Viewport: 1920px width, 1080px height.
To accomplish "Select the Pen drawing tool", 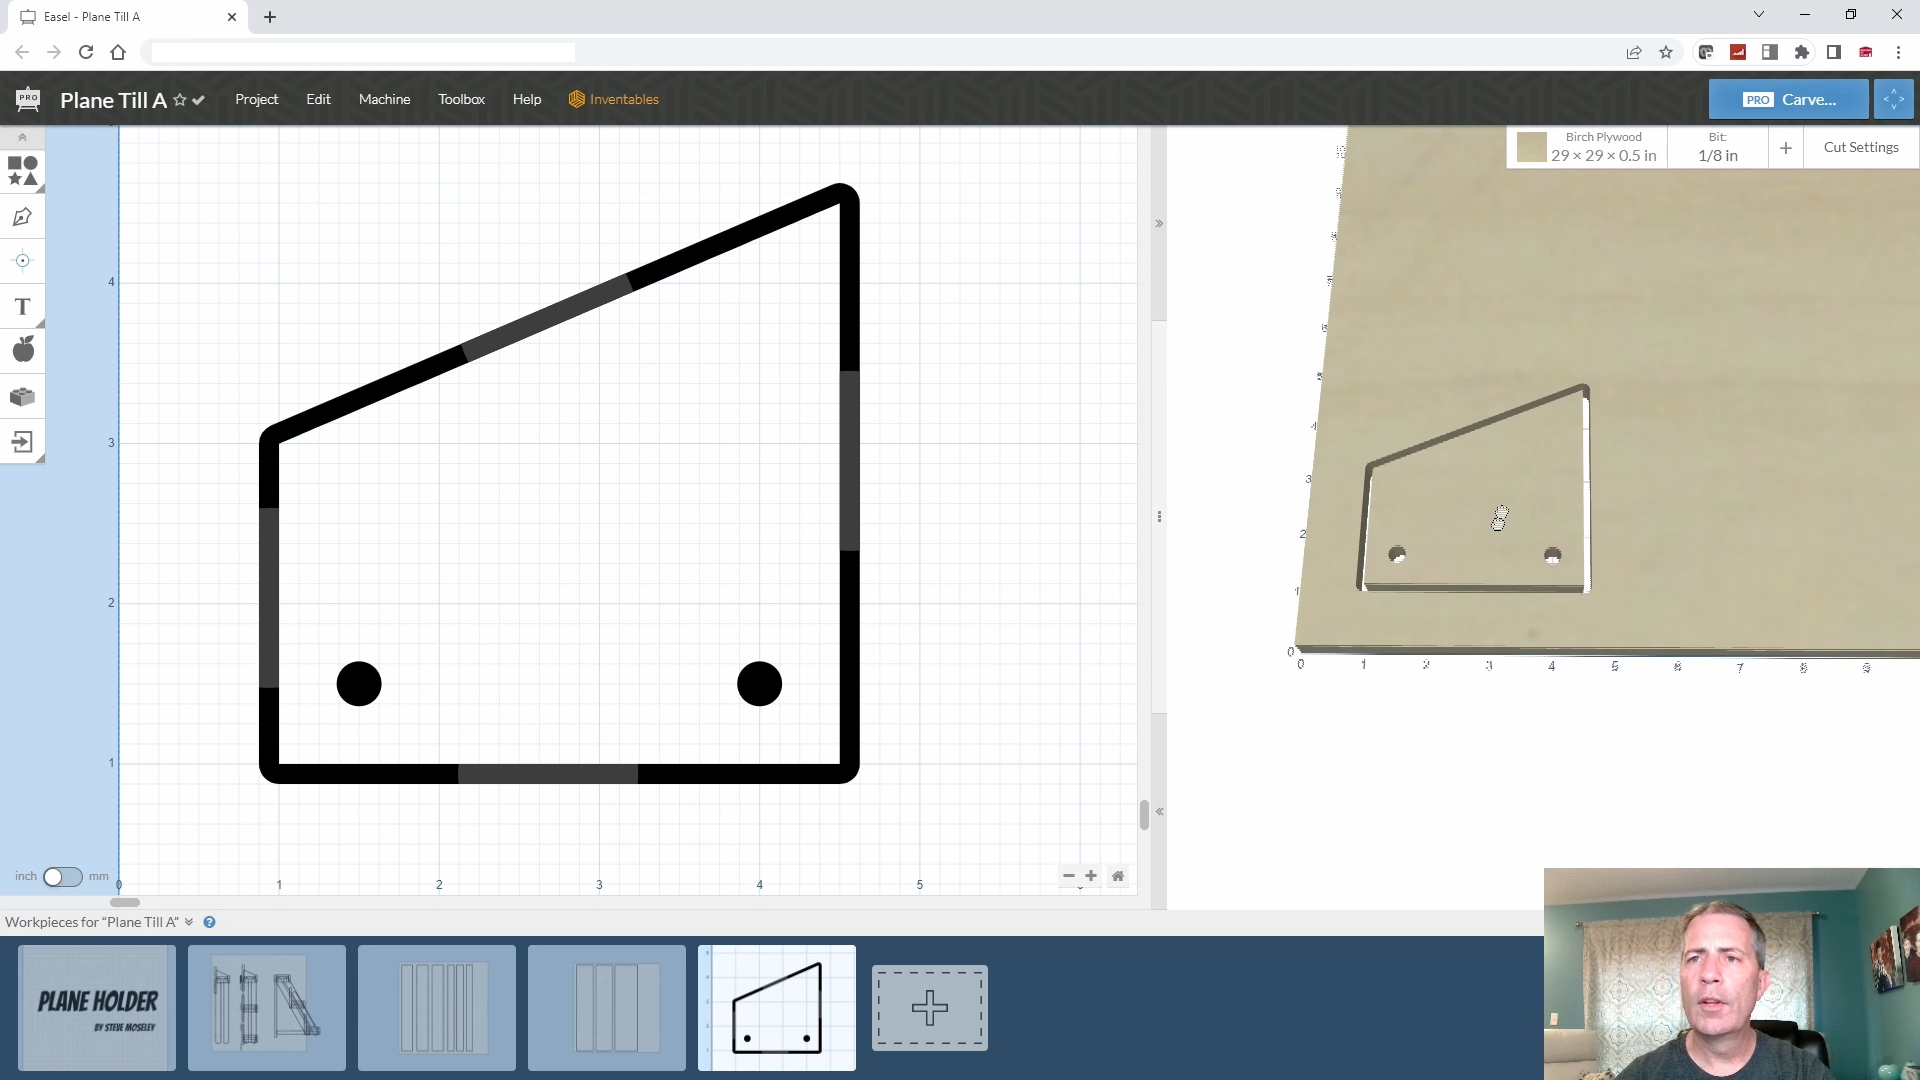I will 22,217.
